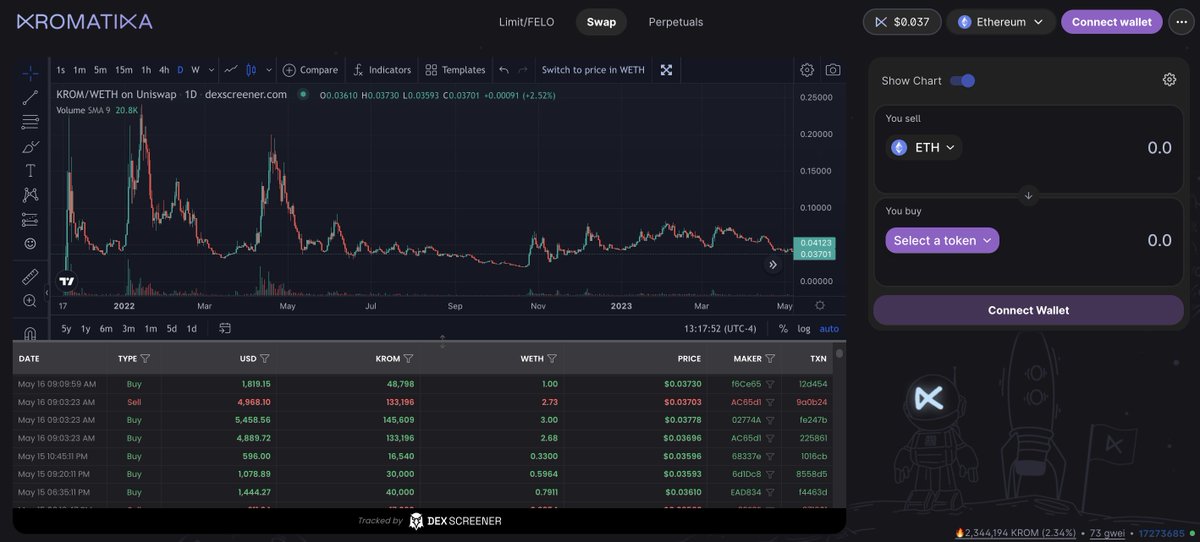
Task: Filter by maker f6Ce65 funnel
Action: point(770,384)
